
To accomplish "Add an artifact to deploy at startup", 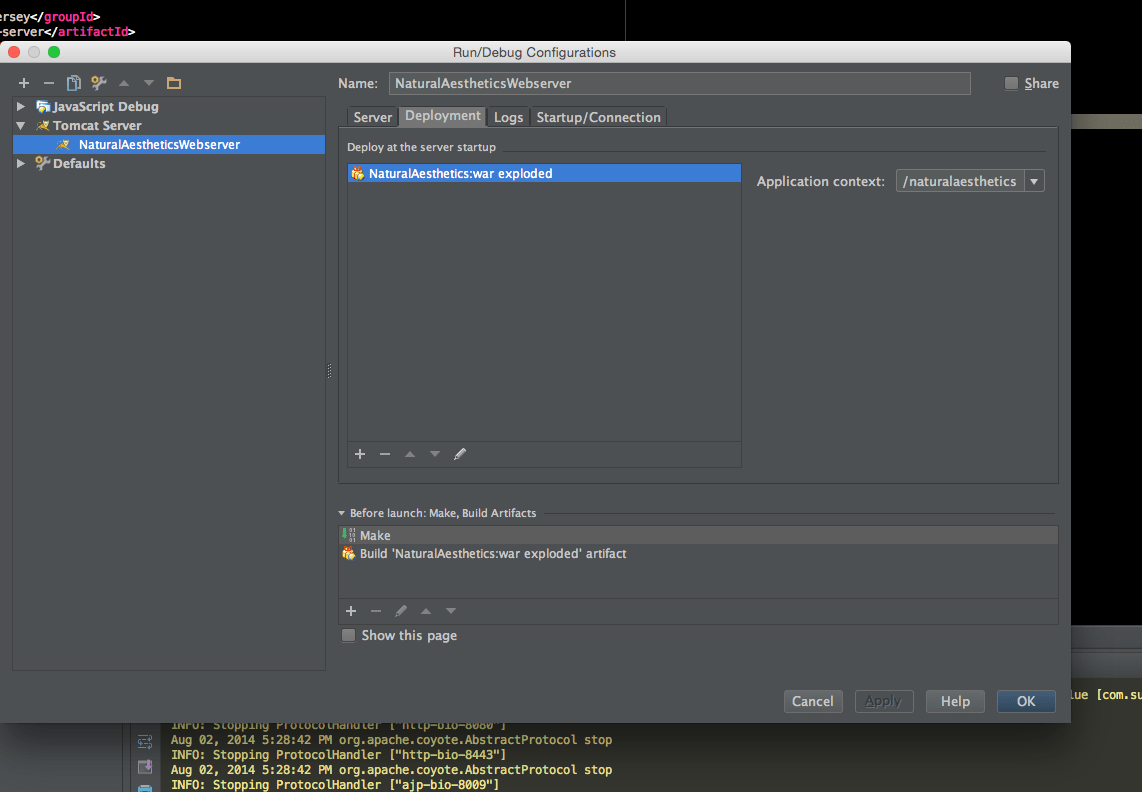I will [359, 454].
